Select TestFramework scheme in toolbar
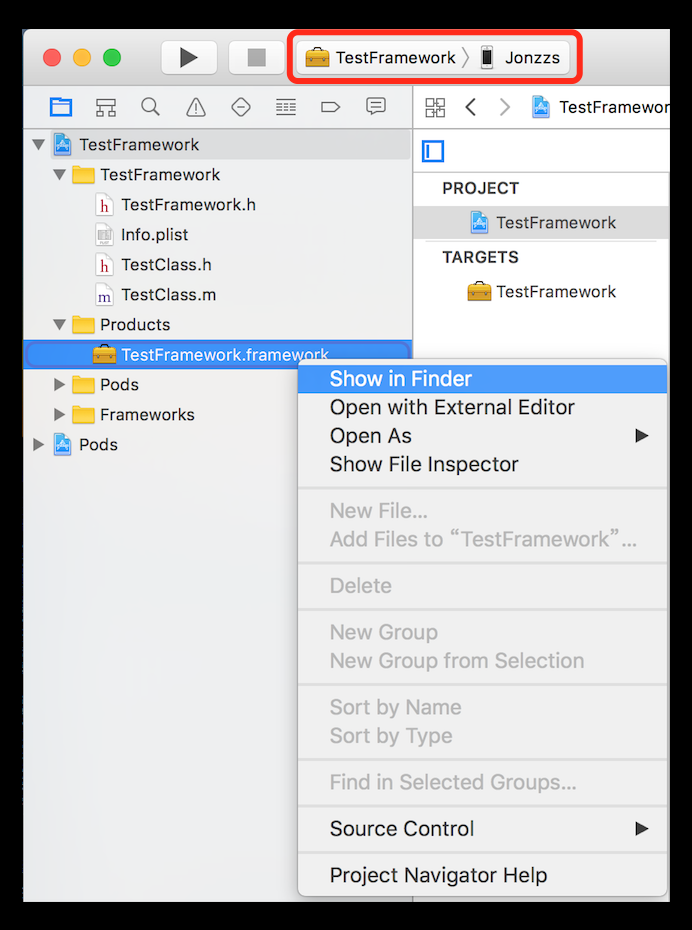Viewport: 692px width, 930px height. point(381,57)
